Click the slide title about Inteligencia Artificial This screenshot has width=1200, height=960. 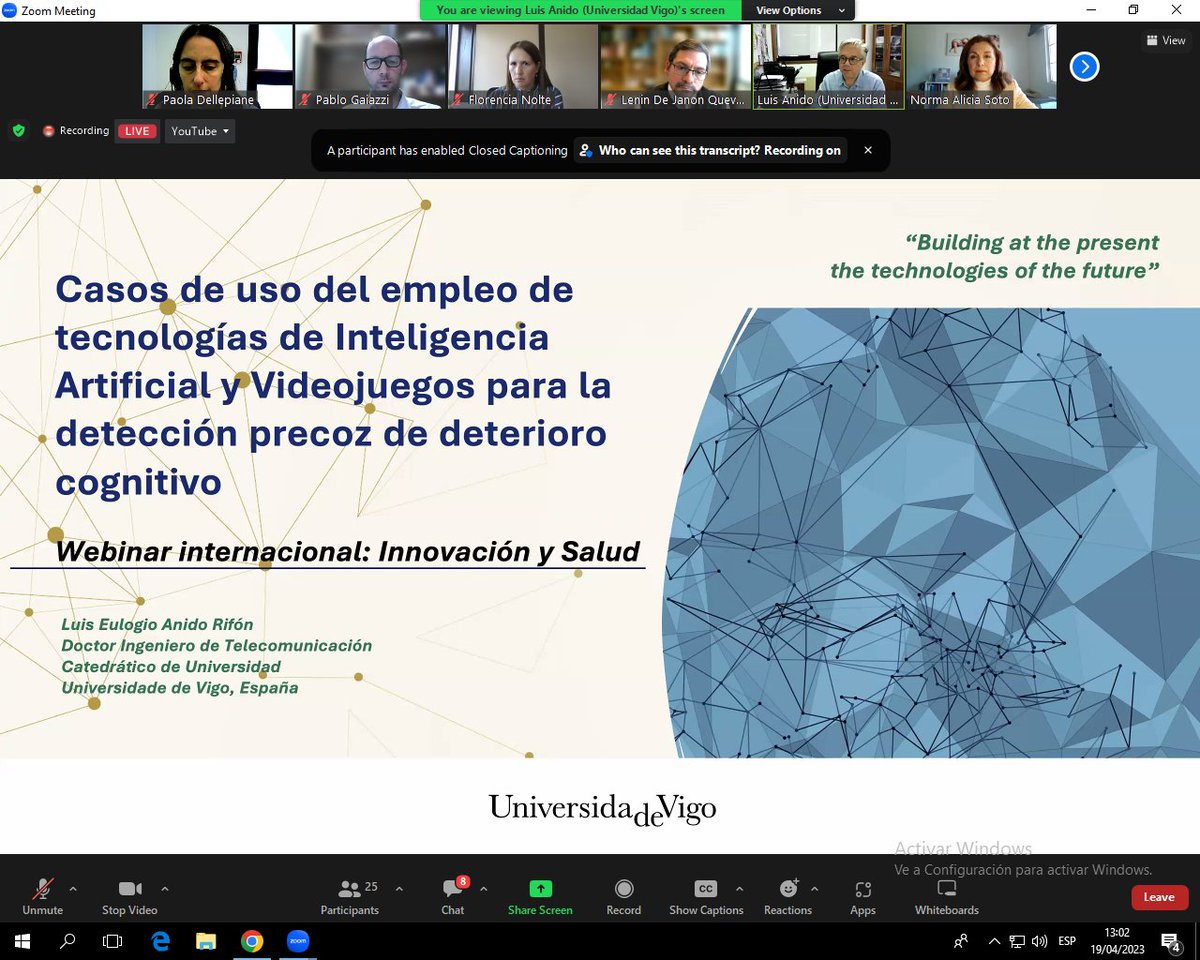334,385
